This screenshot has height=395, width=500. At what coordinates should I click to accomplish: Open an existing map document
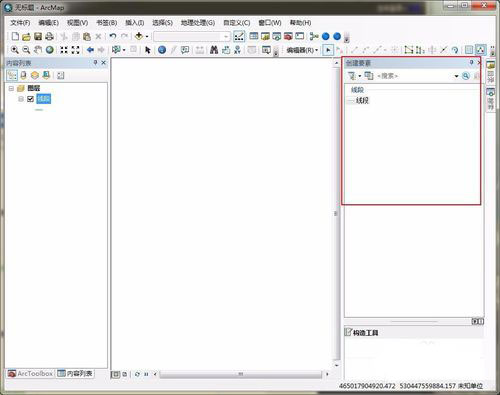tap(26, 37)
